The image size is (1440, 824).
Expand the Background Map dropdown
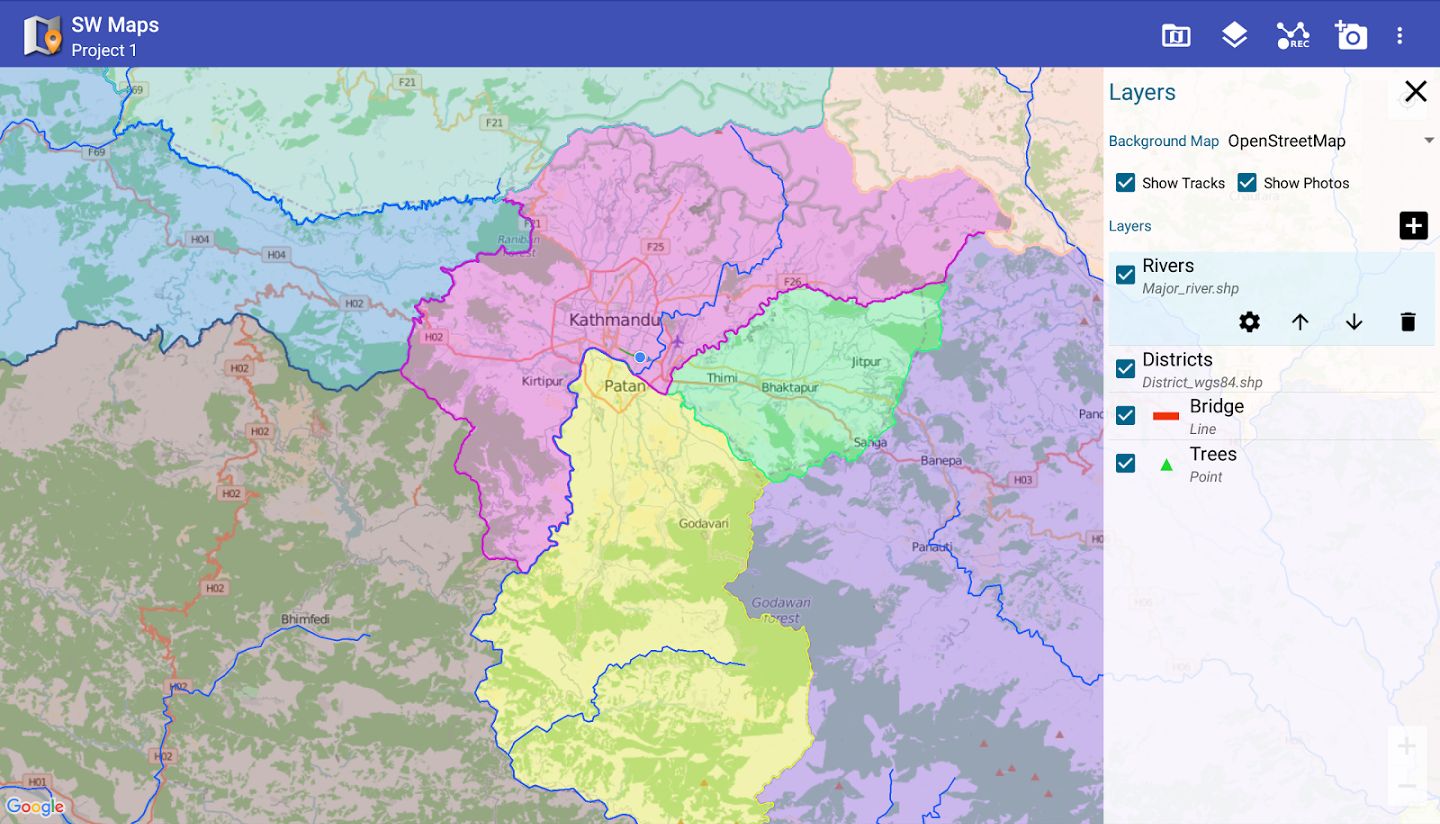[1428, 141]
